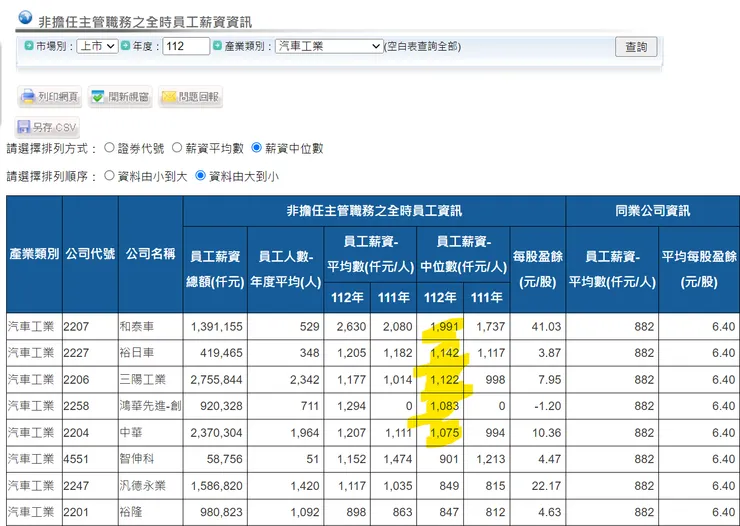
Task: Click the 員工薪資總額(仟元) column header
Action: tap(215, 269)
